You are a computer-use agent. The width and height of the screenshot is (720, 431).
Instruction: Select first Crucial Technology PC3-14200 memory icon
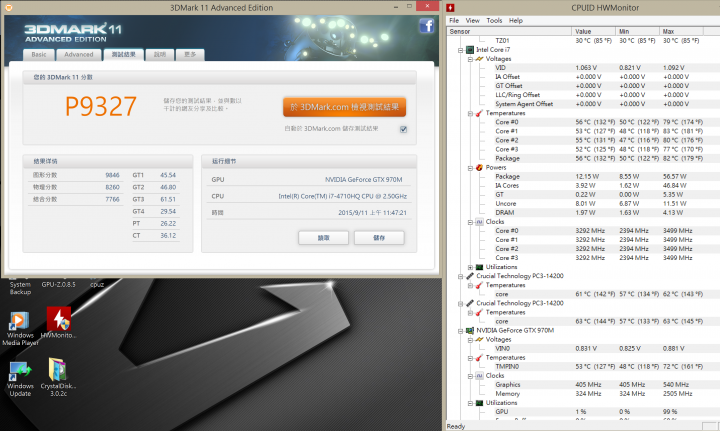pos(470,276)
